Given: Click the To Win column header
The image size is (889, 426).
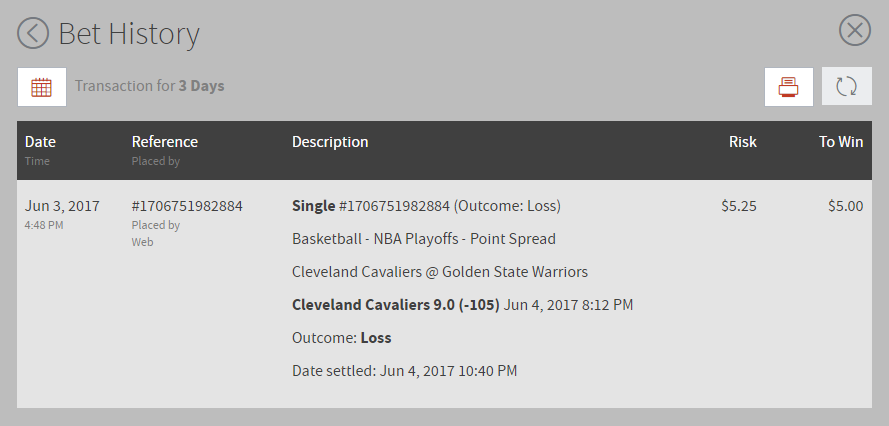Looking at the screenshot, I should pos(841,142).
